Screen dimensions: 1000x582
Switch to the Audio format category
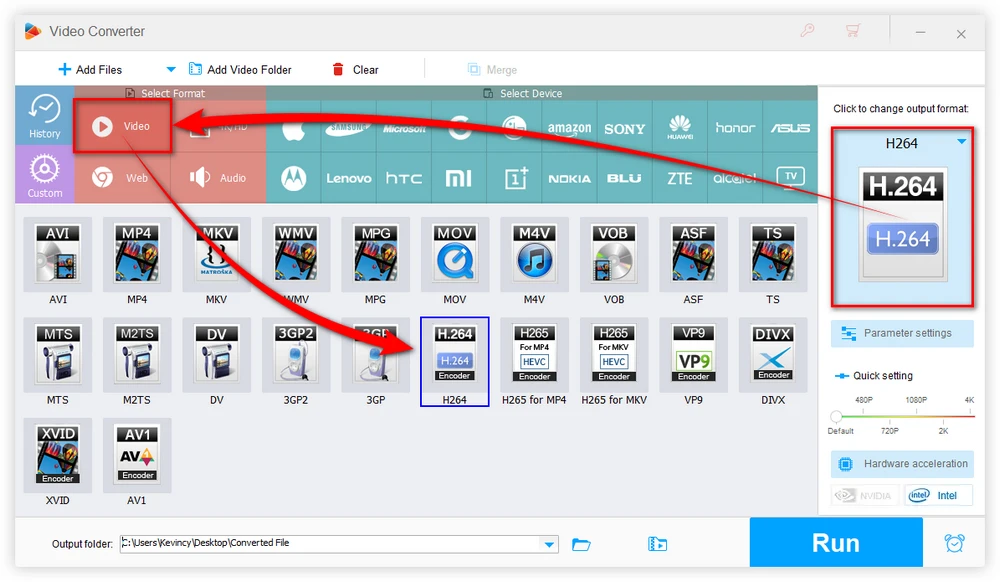point(218,178)
